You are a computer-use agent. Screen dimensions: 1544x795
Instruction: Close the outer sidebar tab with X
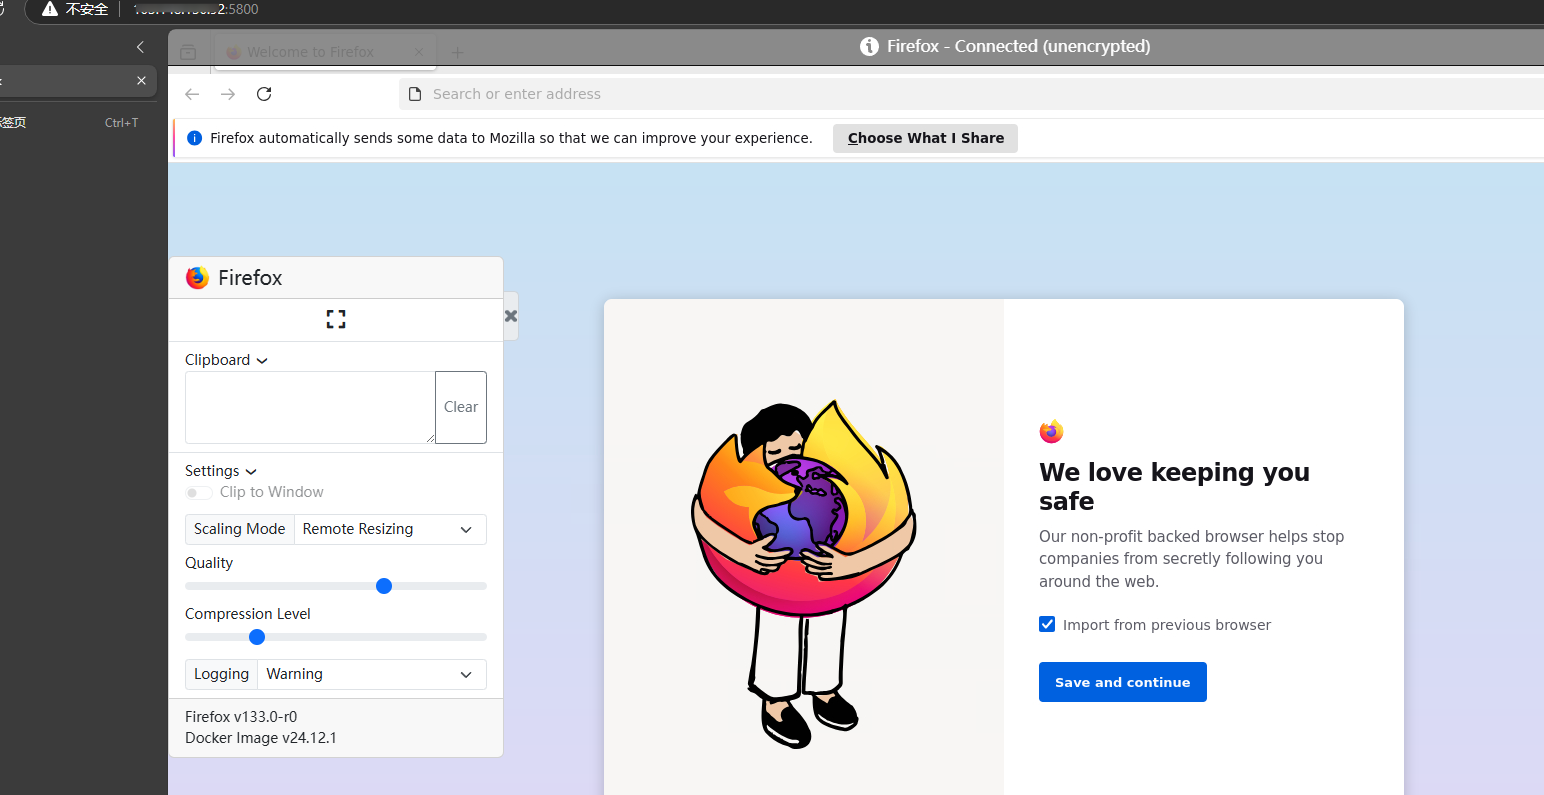pos(141,81)
